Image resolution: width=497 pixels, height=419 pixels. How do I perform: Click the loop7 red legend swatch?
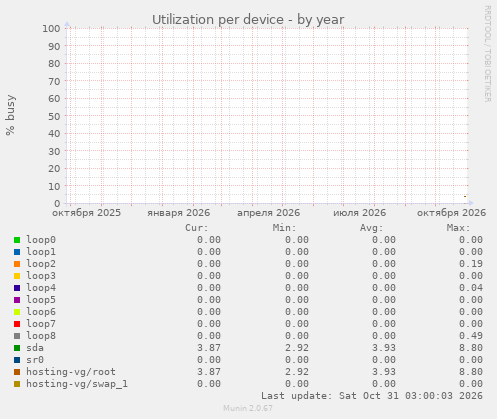tap(17, 324)
